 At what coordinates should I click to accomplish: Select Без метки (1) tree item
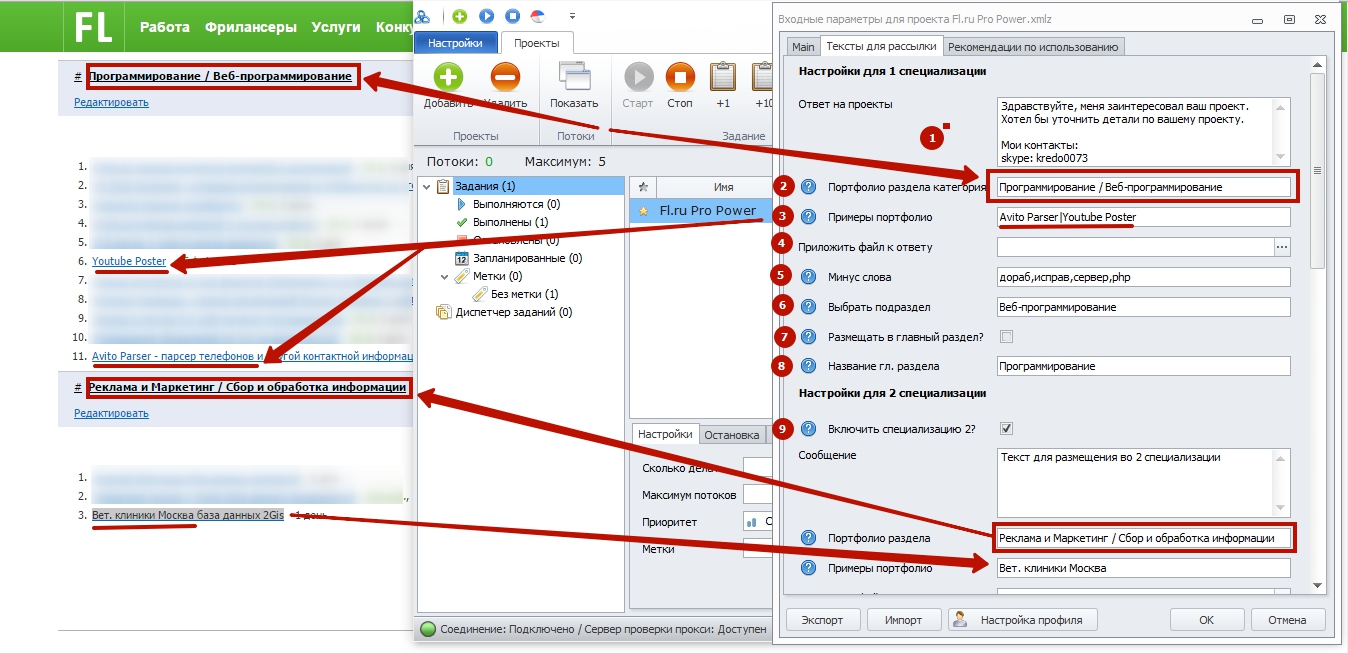pos(514,294)
